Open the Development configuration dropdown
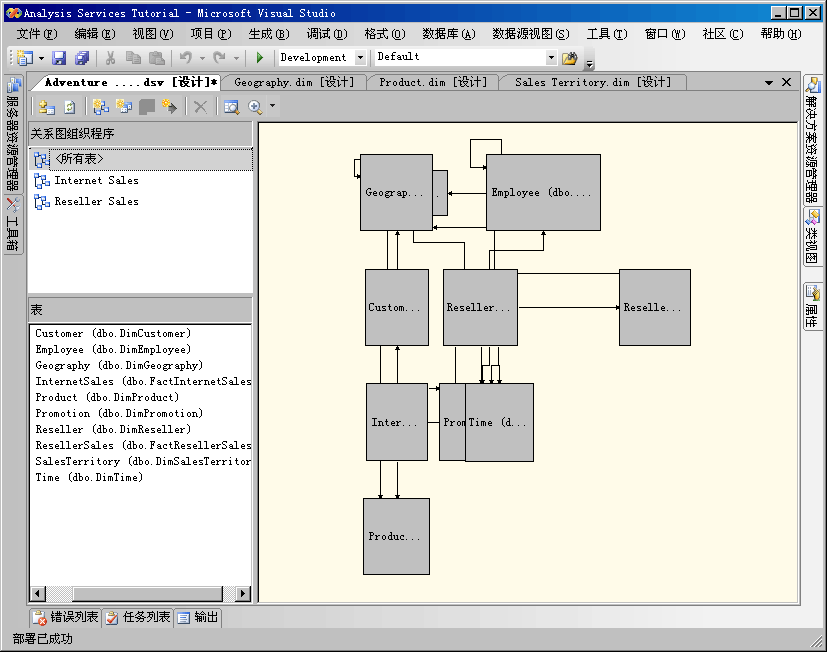Screen dimensions: 827x652 (x=360, y=58)
